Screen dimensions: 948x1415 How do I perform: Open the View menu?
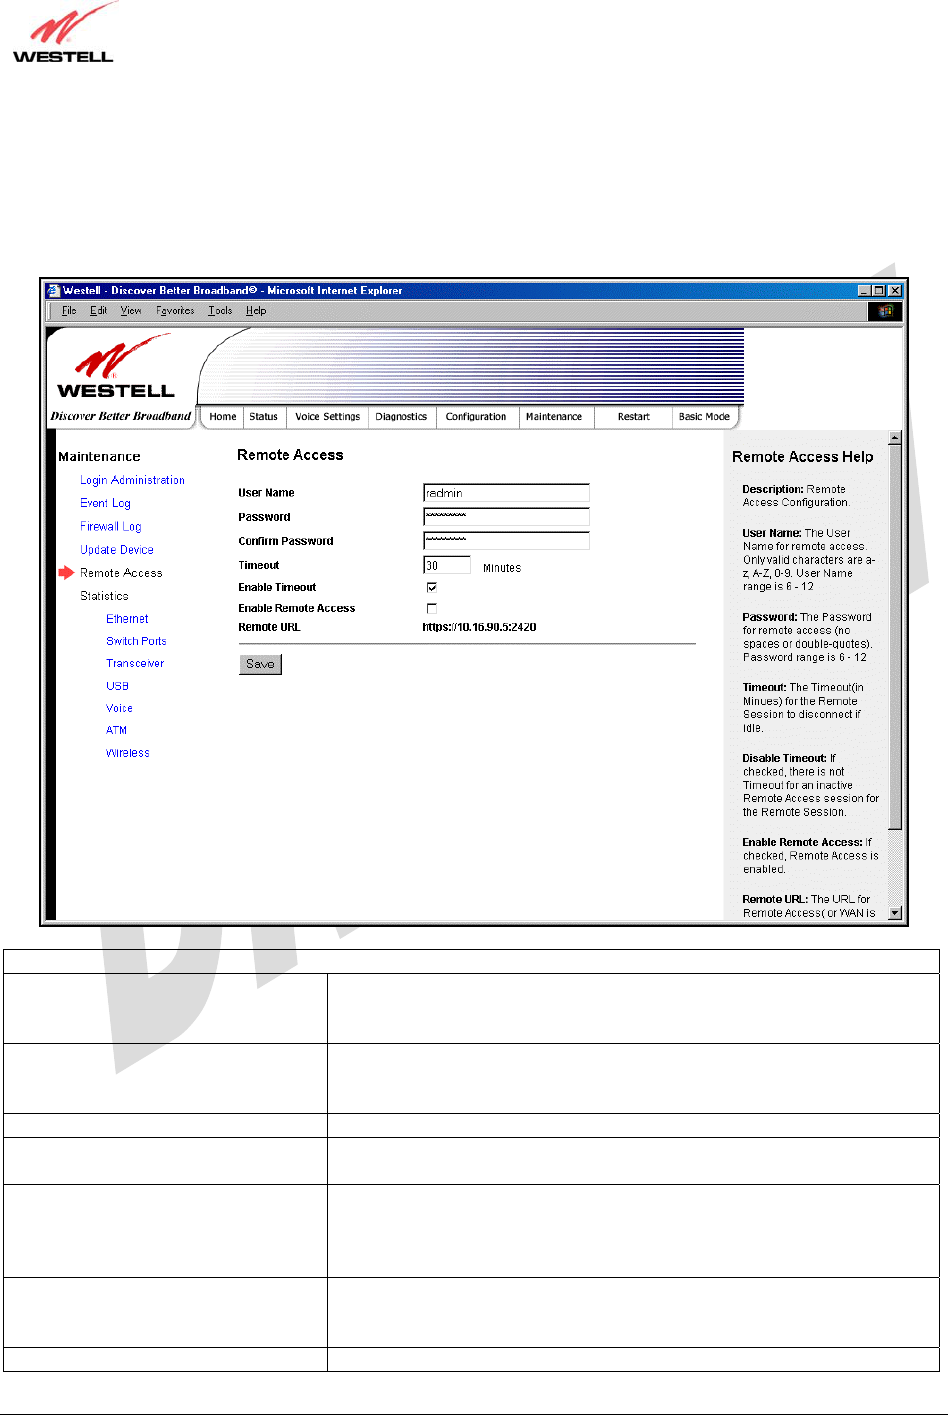[131, 311]
